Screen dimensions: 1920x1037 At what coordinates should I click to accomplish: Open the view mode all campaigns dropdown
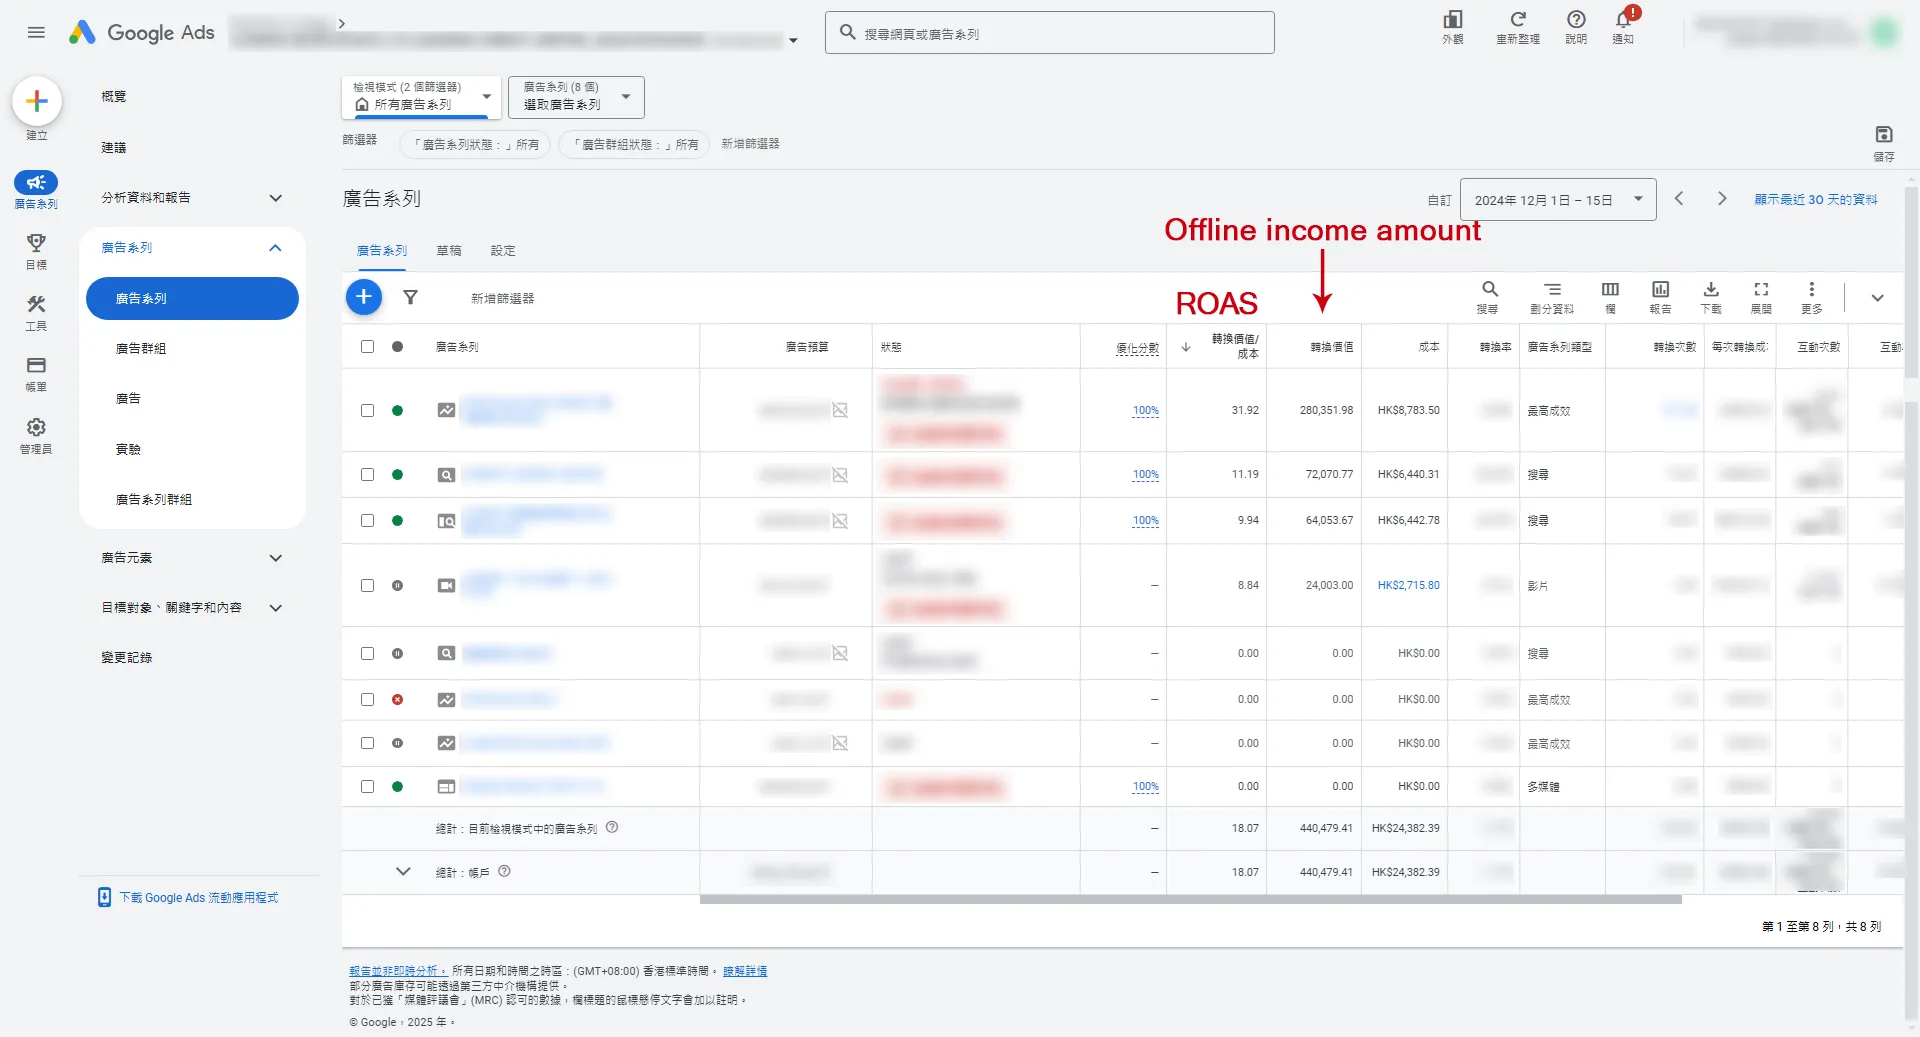[x=421, y=97]
